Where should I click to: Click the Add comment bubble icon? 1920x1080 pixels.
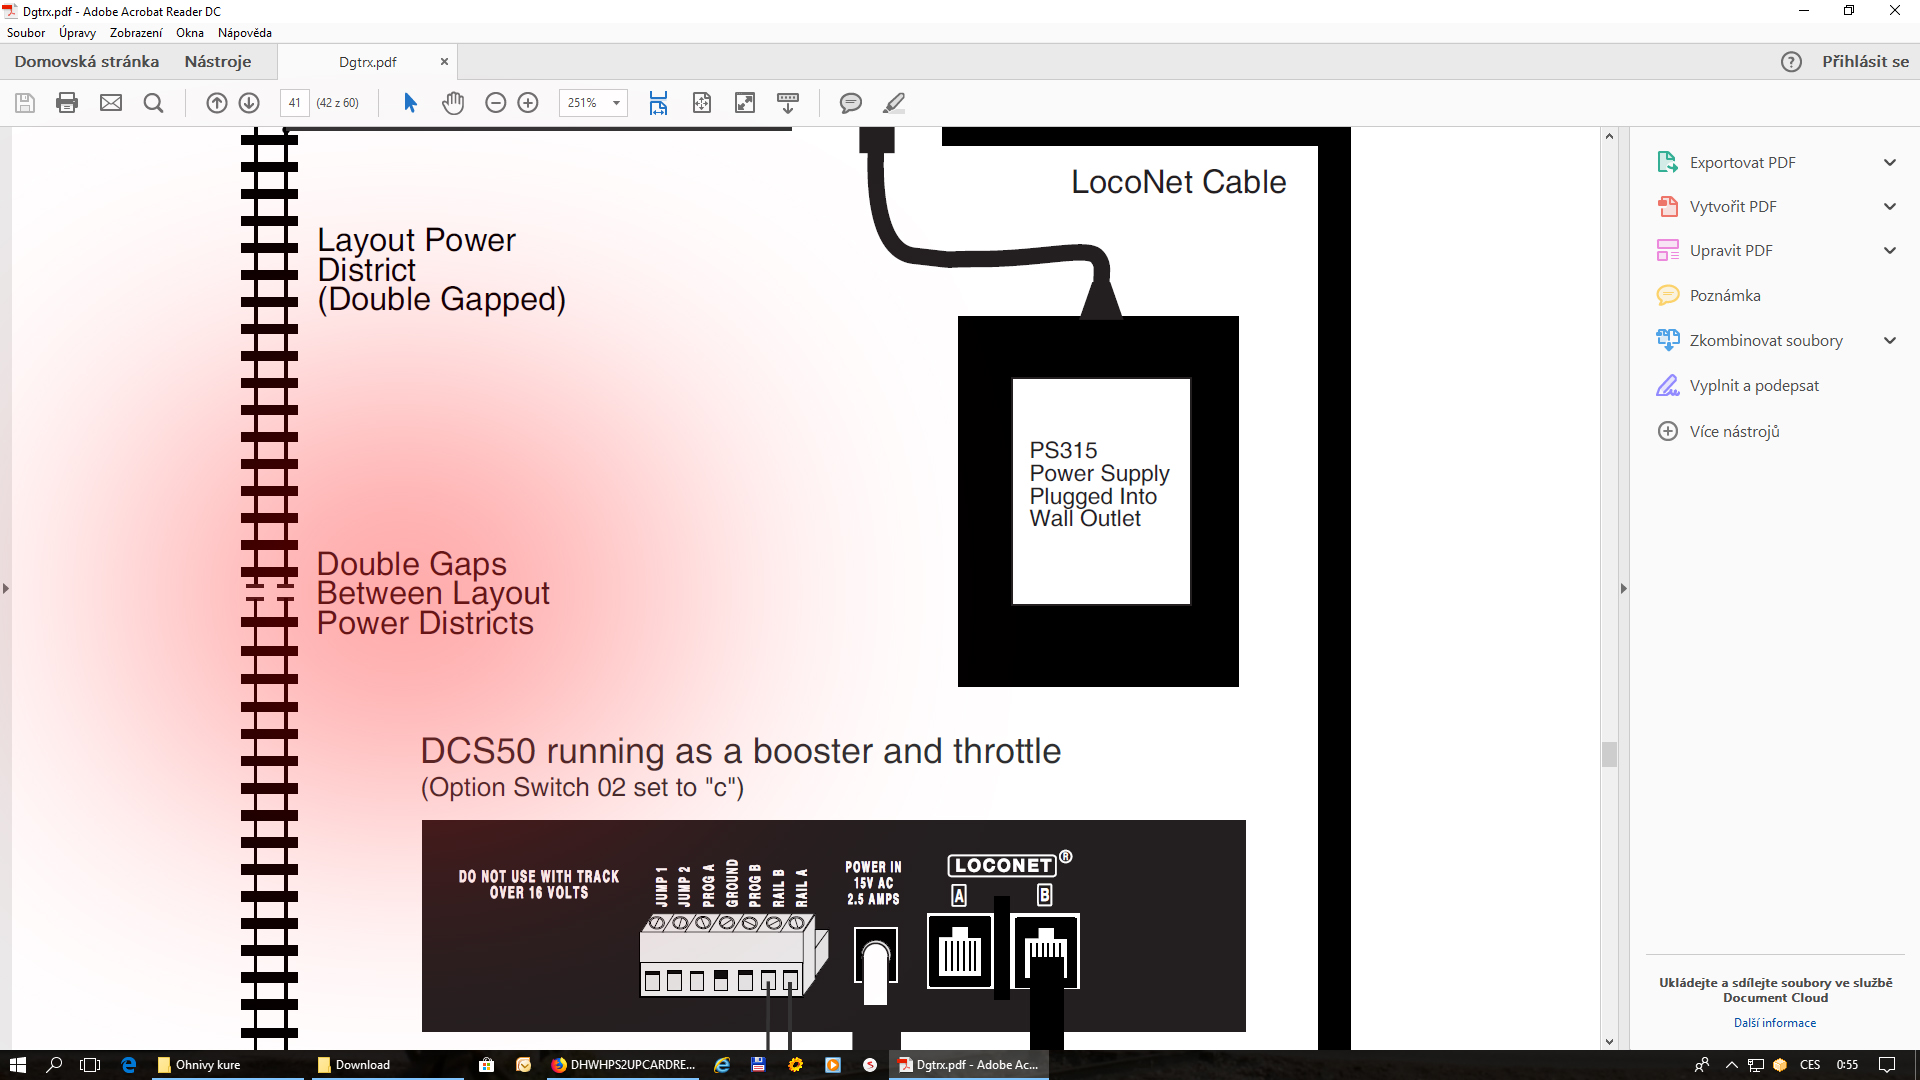coord(850,103)
